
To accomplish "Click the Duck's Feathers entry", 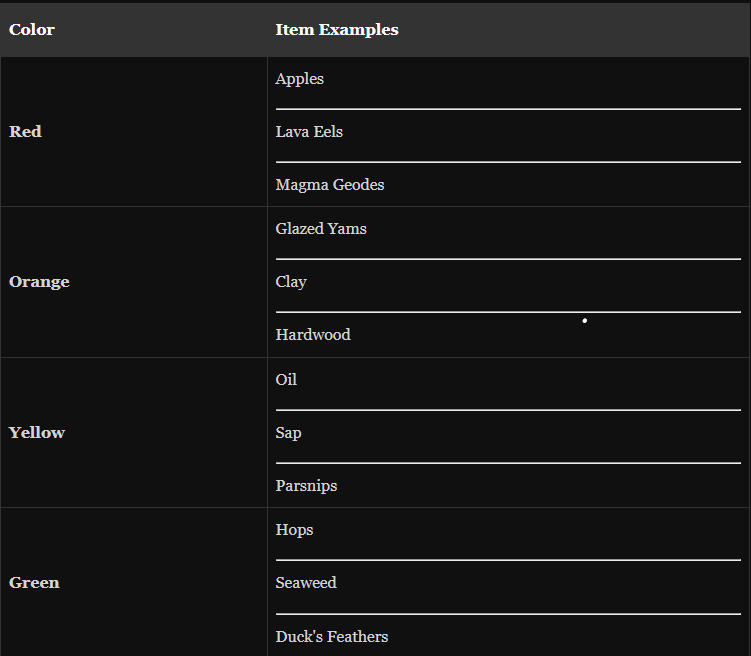I will click(x=332, y=637).
